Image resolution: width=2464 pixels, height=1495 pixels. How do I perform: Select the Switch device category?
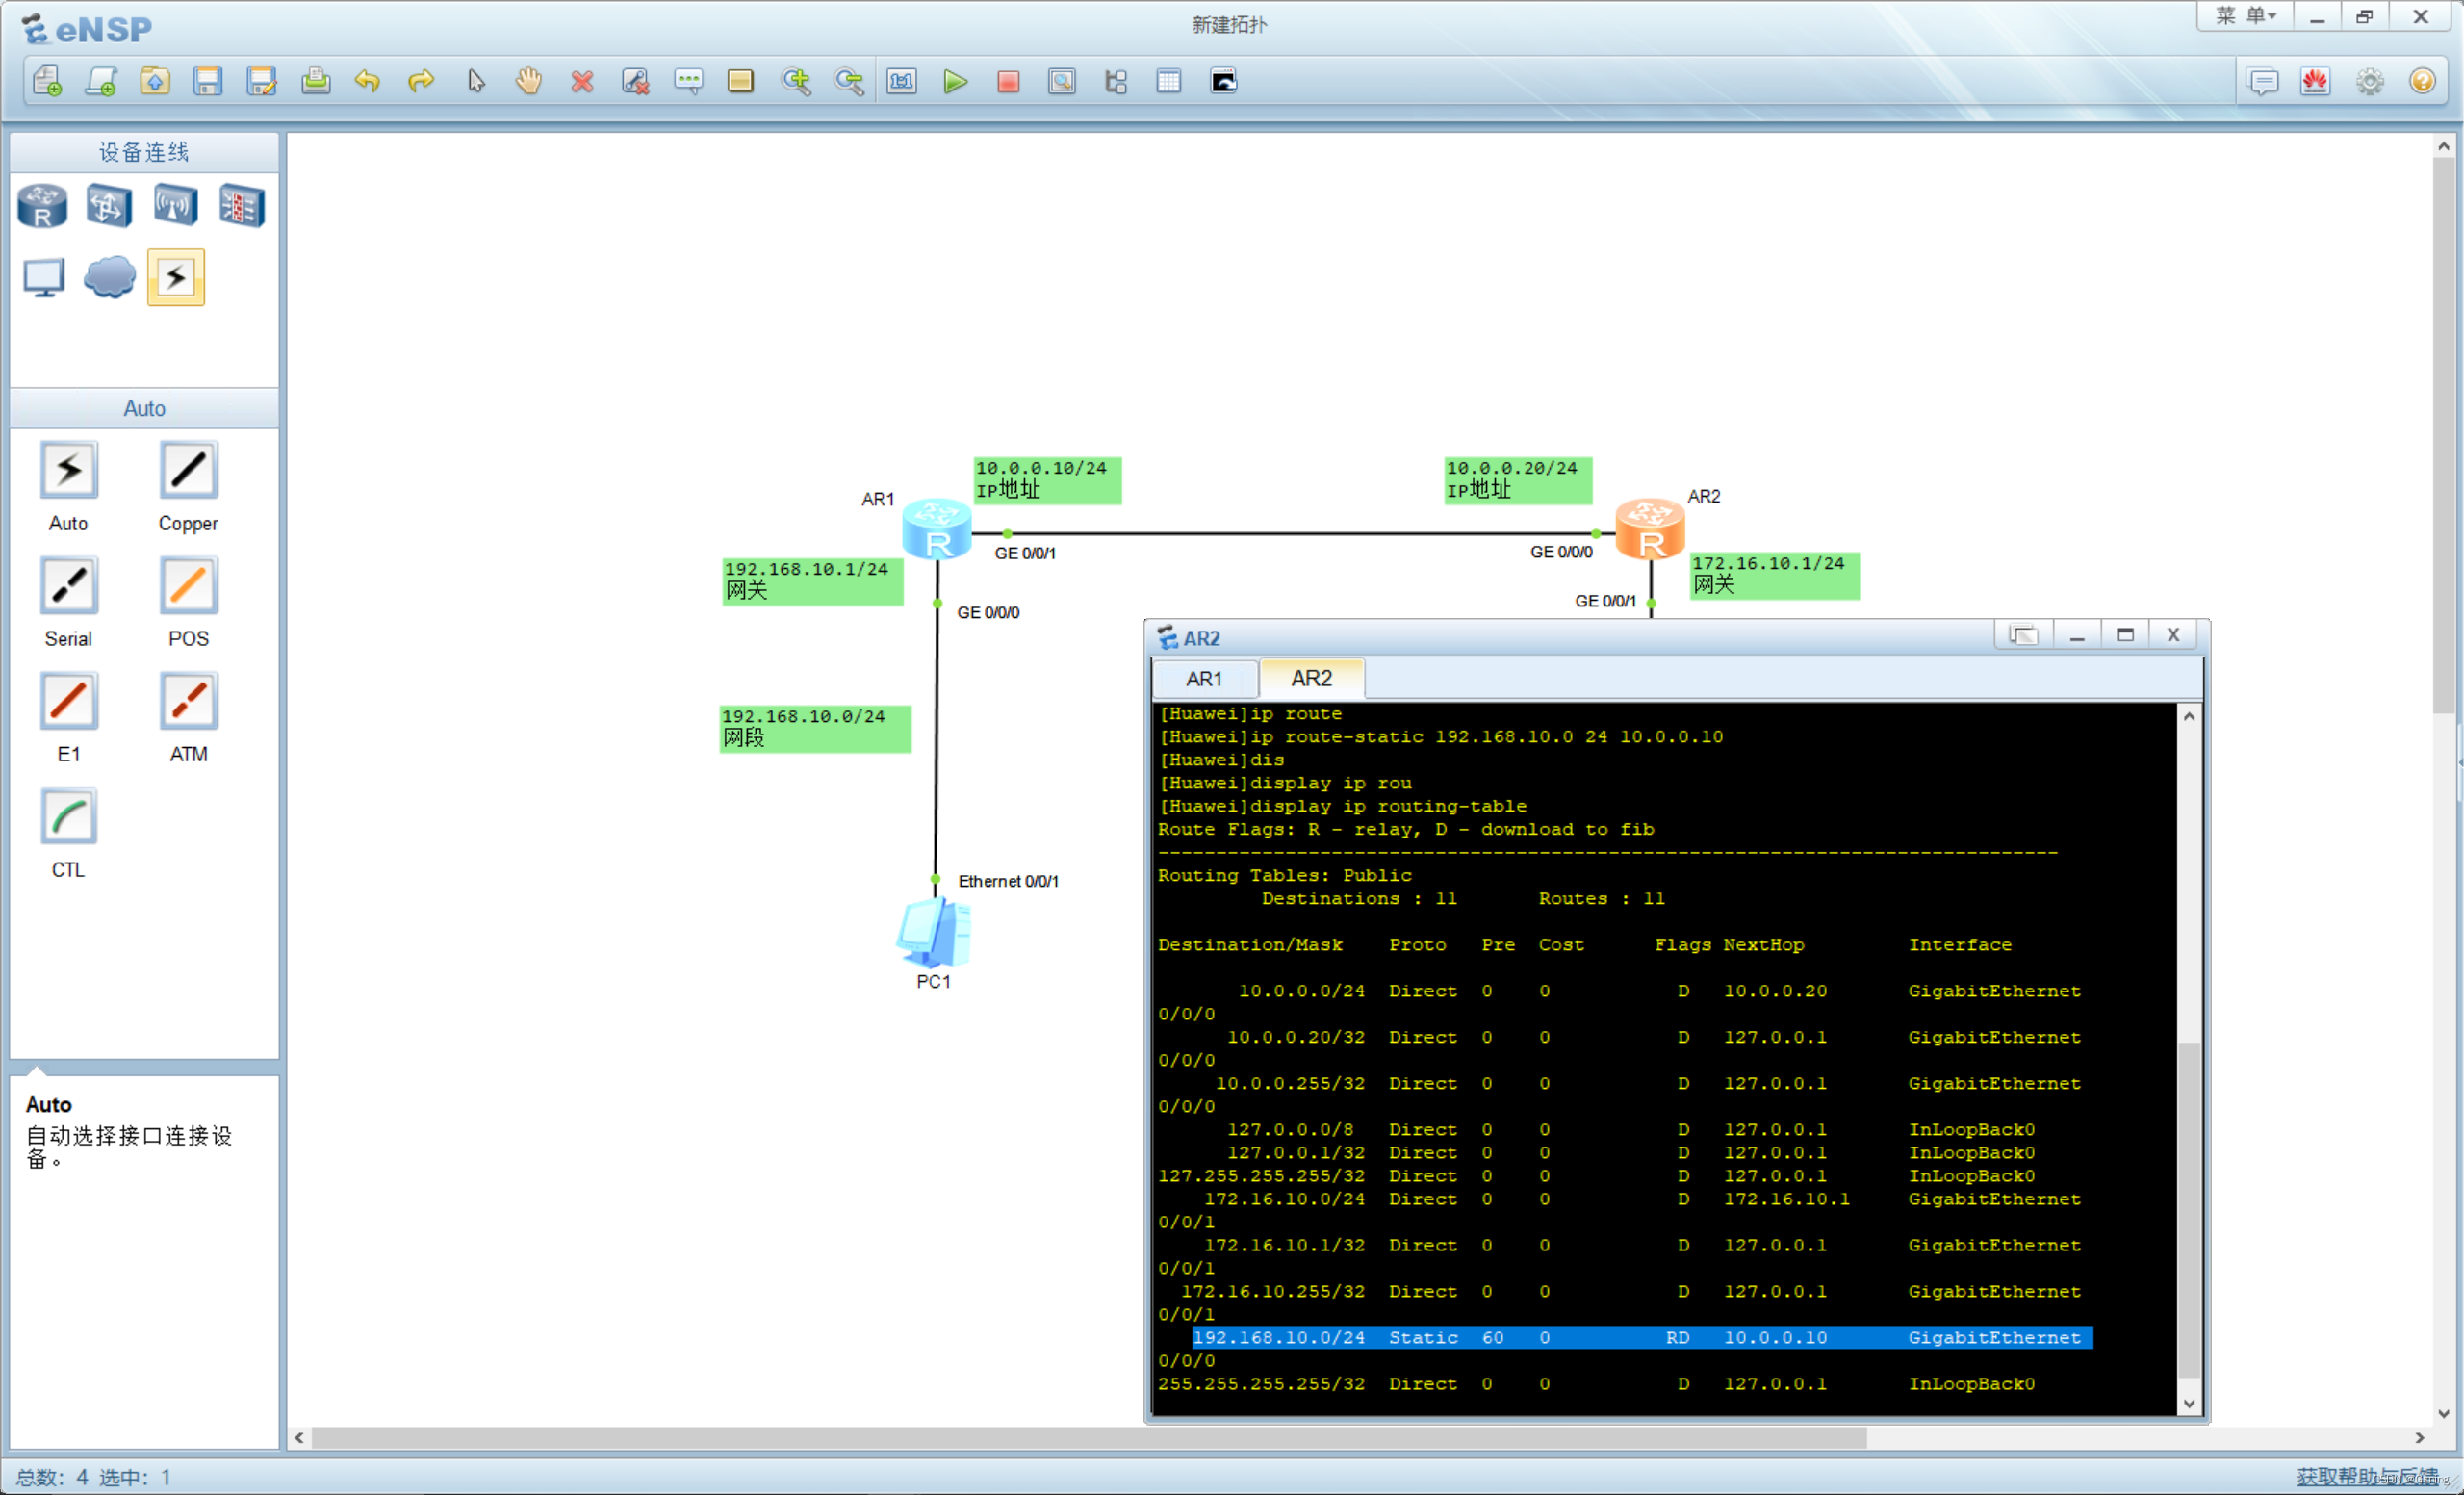coord(108,206)
